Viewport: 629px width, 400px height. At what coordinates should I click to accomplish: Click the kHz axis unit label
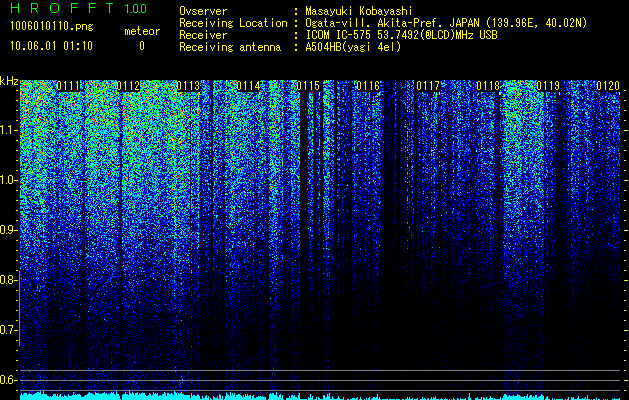click(x=9, y=81)
